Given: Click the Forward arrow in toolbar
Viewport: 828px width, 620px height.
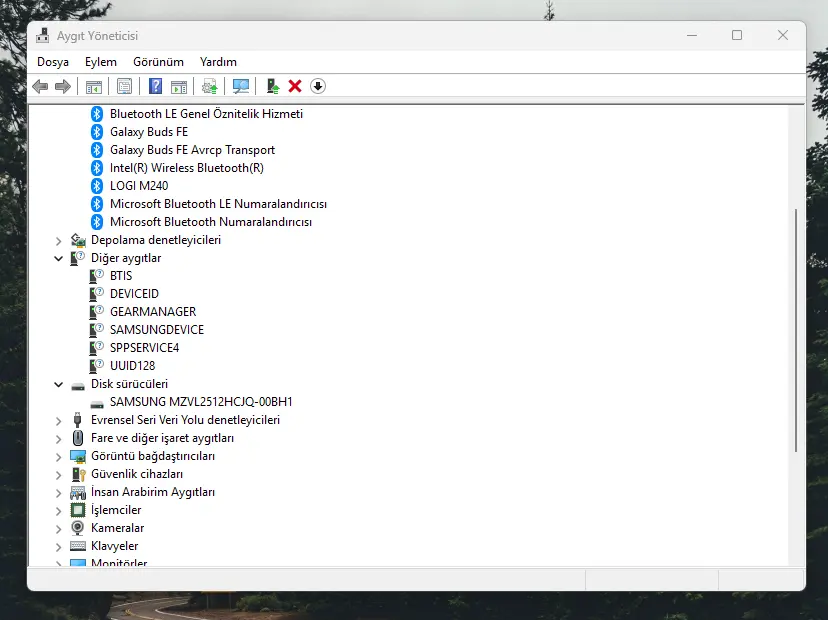Looking at the screenshot, I should coord(63,86).
